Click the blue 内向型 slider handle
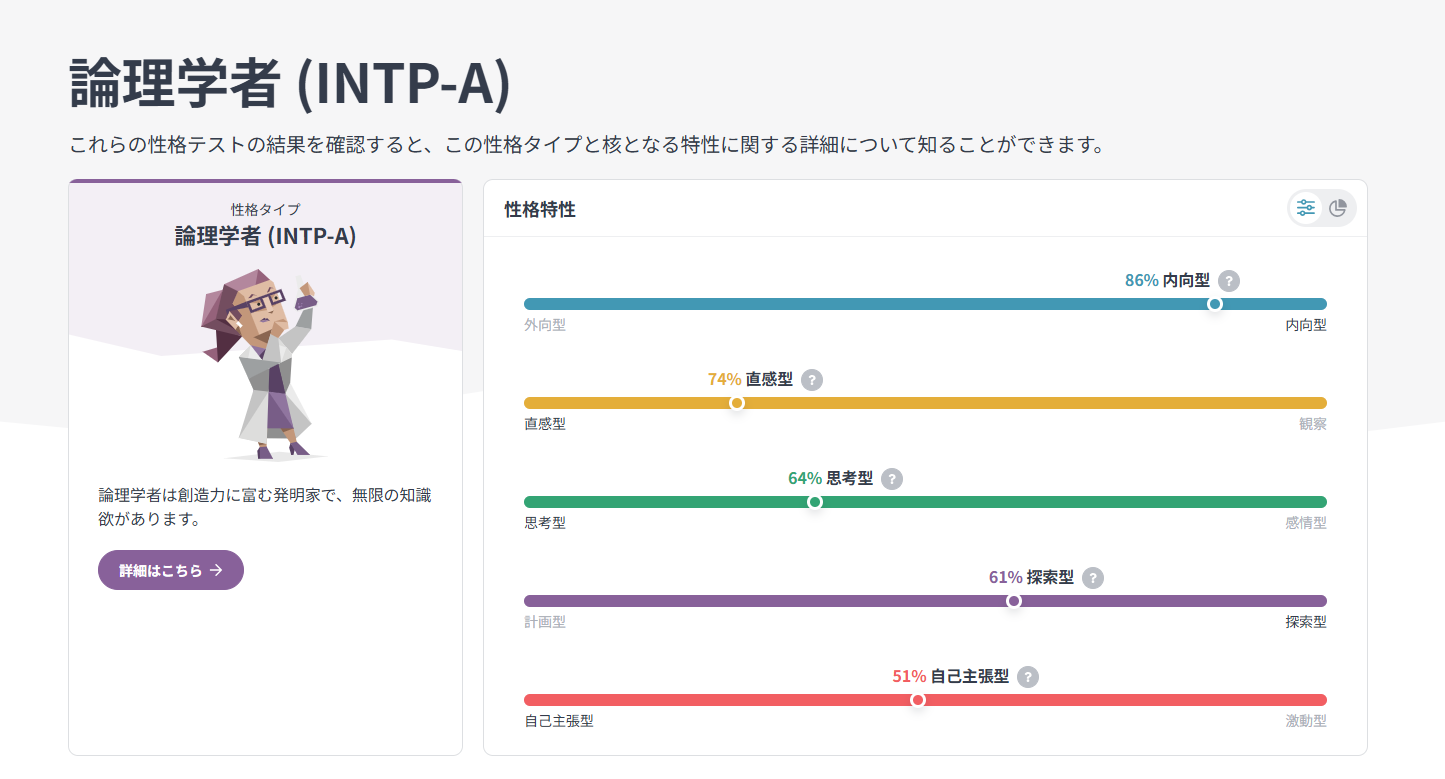This screenshot has height=779, width=1445. (x=1214, y=304)
